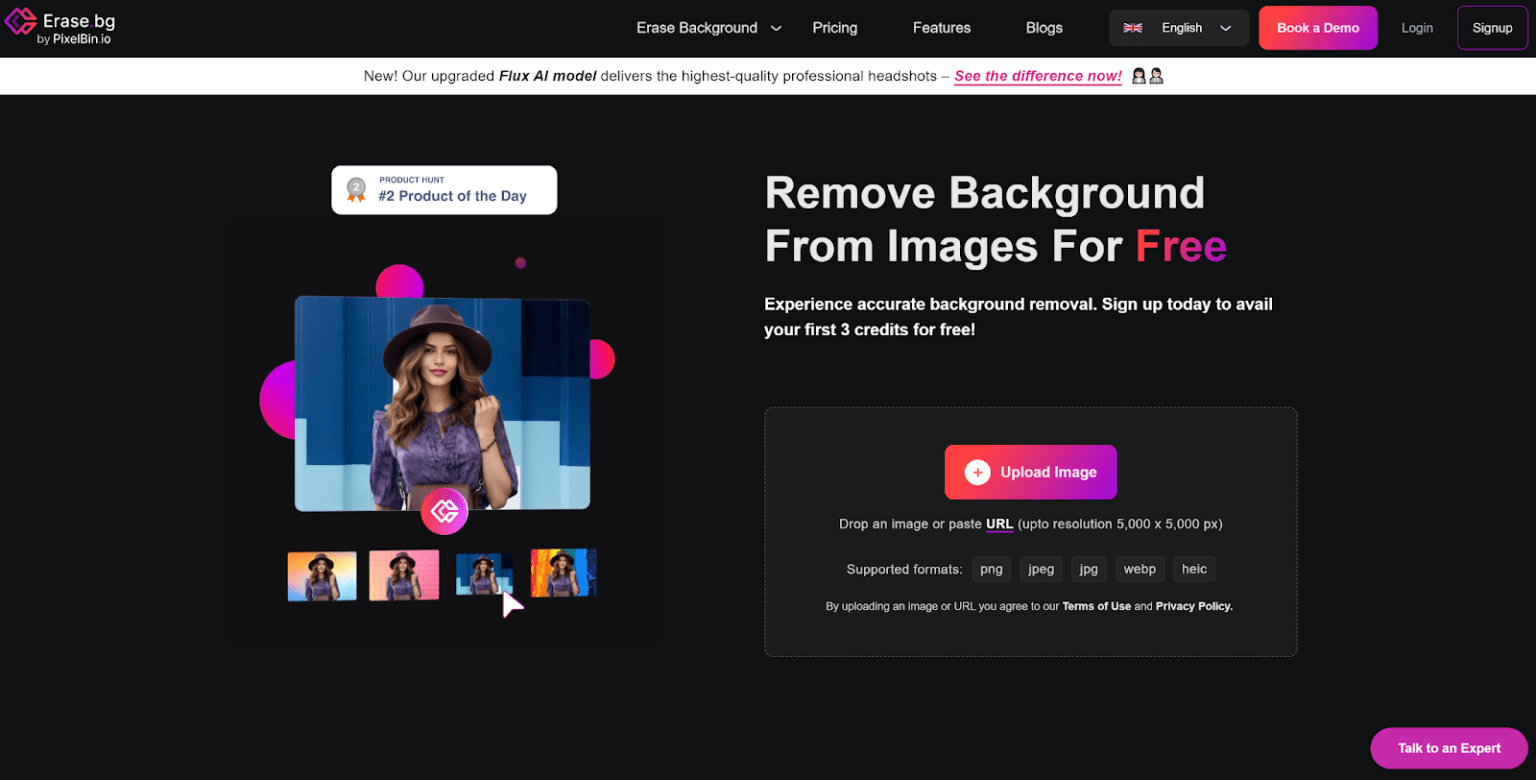1536x780 pixels.
Task: Navigate to the Blogs section
Action: pyautogui.click(x=1044, y=28)
